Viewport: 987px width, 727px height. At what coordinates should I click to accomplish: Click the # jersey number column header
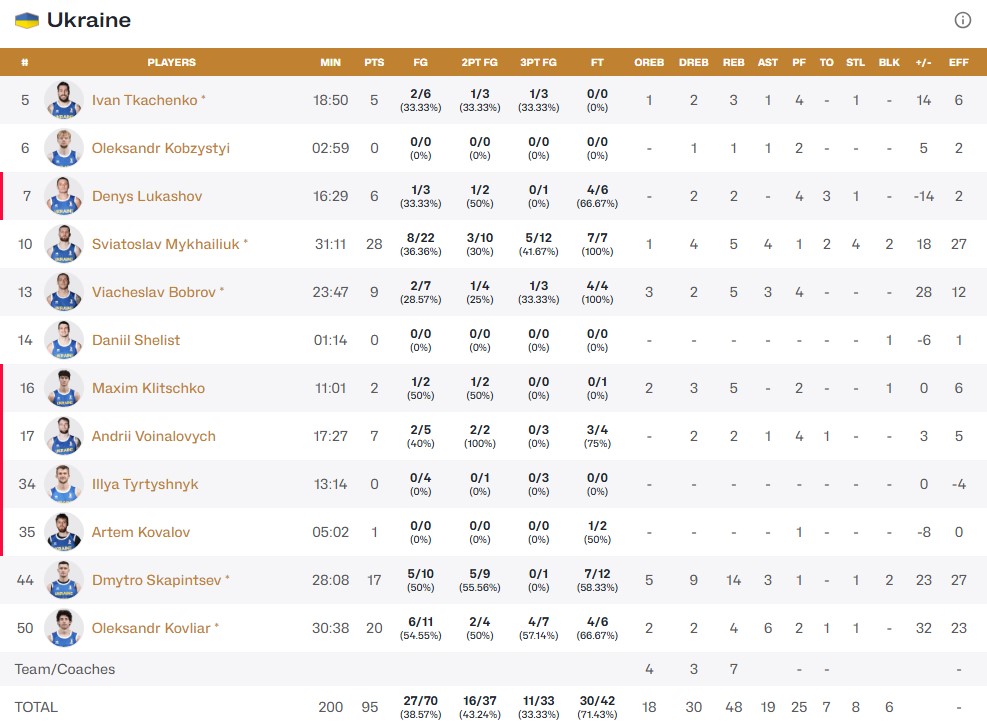tap(25, 62)
